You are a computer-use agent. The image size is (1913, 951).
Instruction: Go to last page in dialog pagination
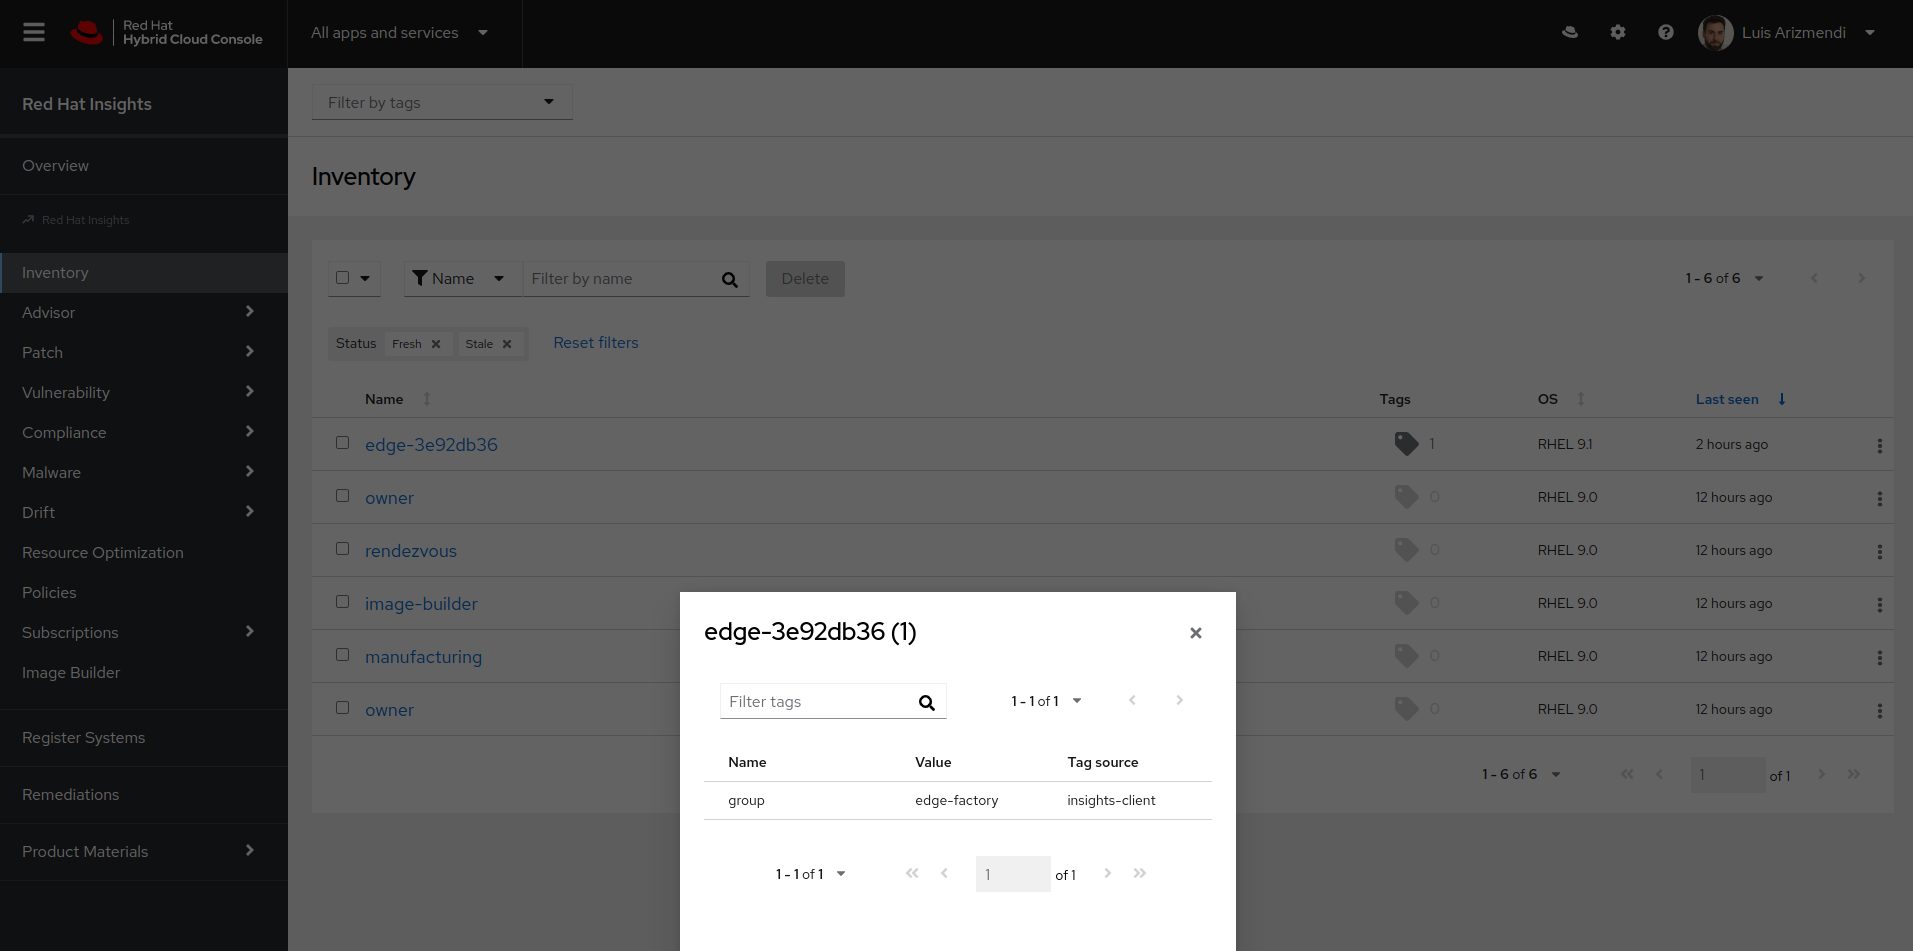tap(1139, 873)
